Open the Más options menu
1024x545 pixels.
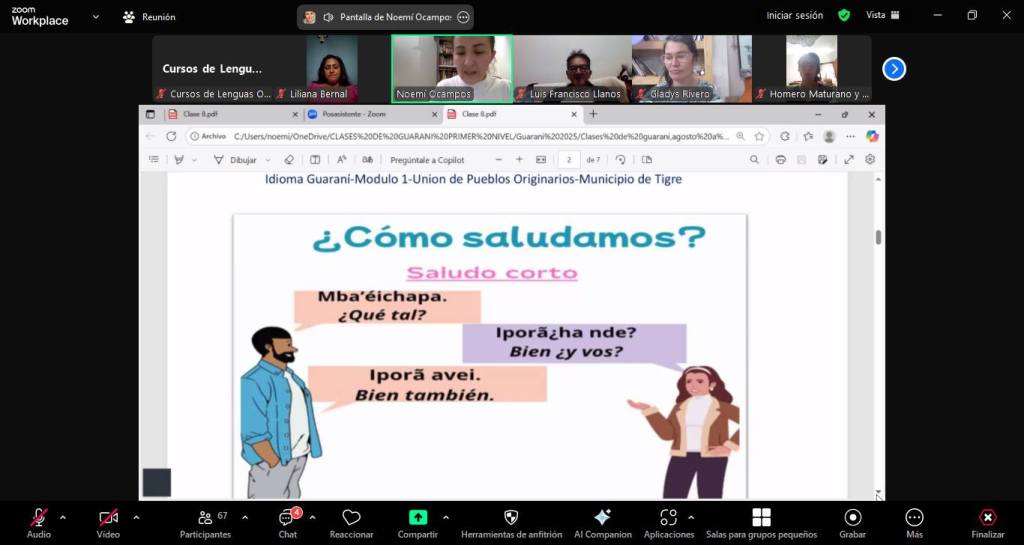(914, 523)
